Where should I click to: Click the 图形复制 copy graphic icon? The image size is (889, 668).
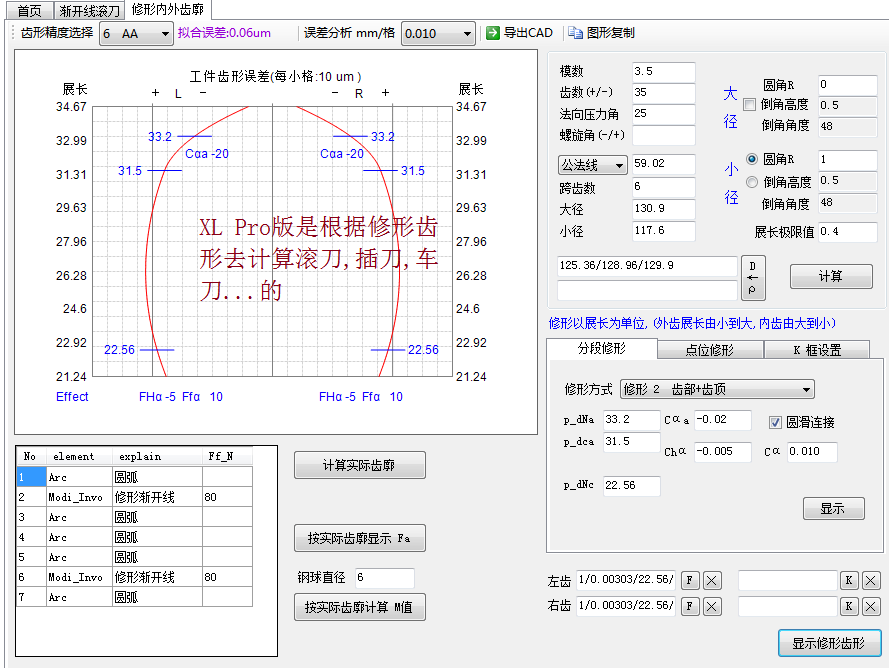coord(575,33)
